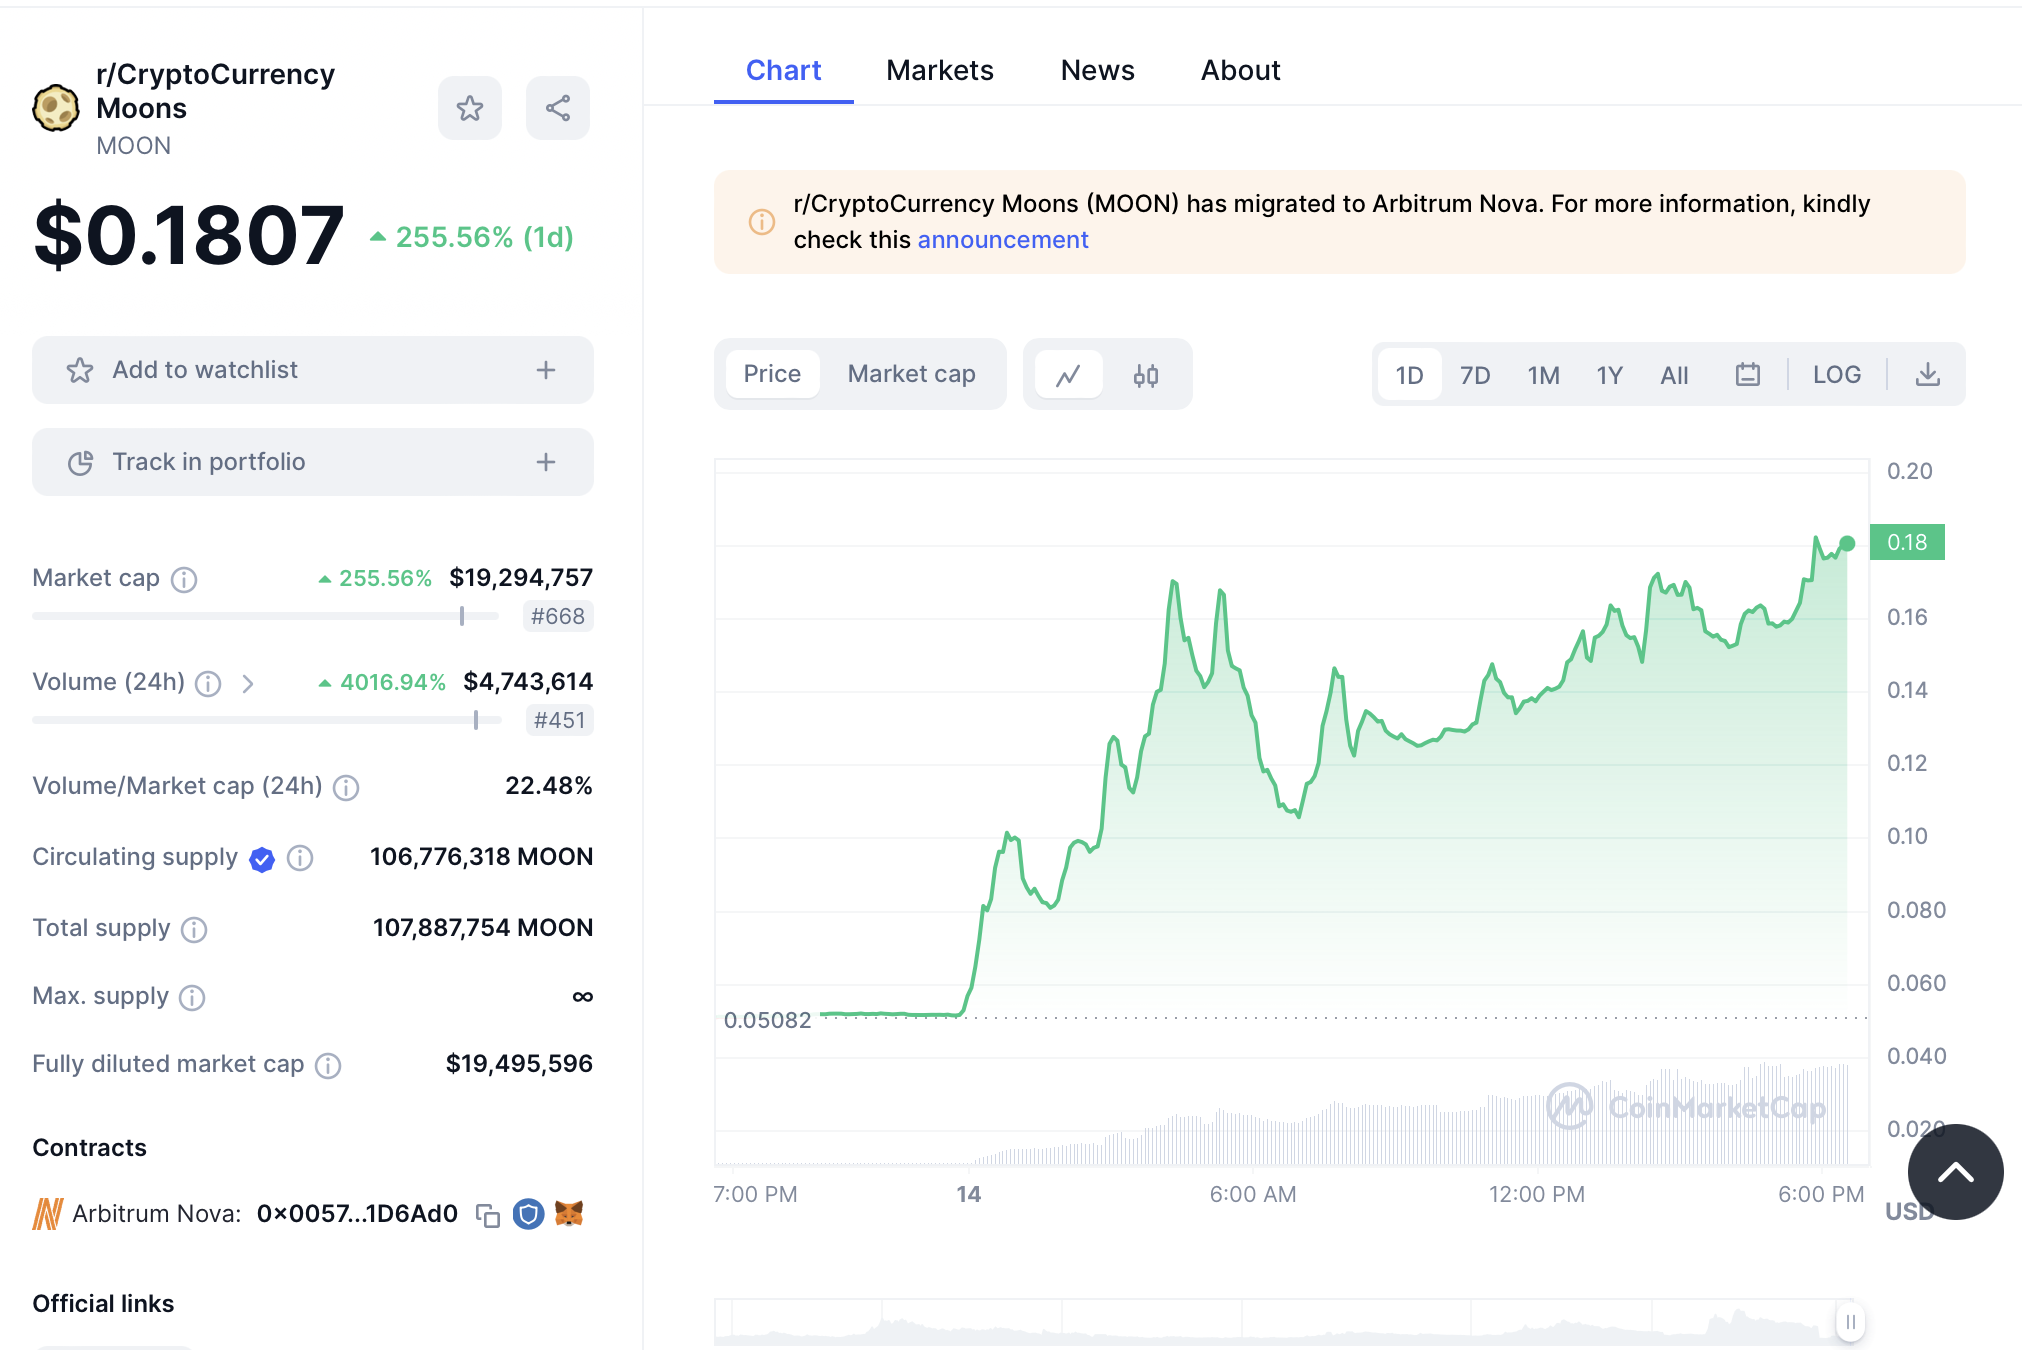Expand Volume (24h) details chevron
This screenshot has width=2022, height=1350.
coord(248,683)
